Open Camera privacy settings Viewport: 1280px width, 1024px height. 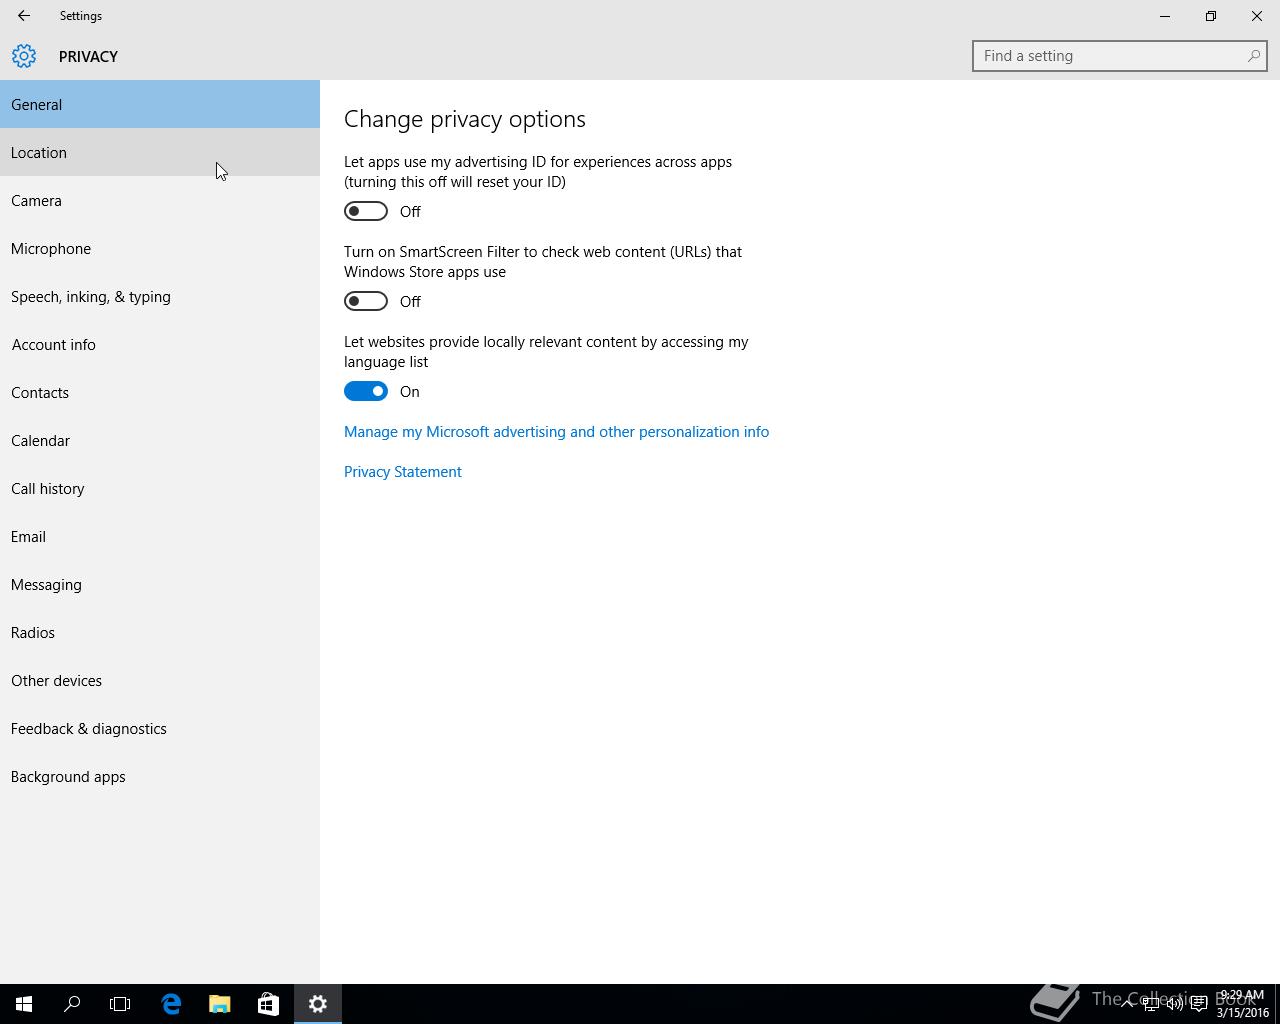[x=160, y=200]
